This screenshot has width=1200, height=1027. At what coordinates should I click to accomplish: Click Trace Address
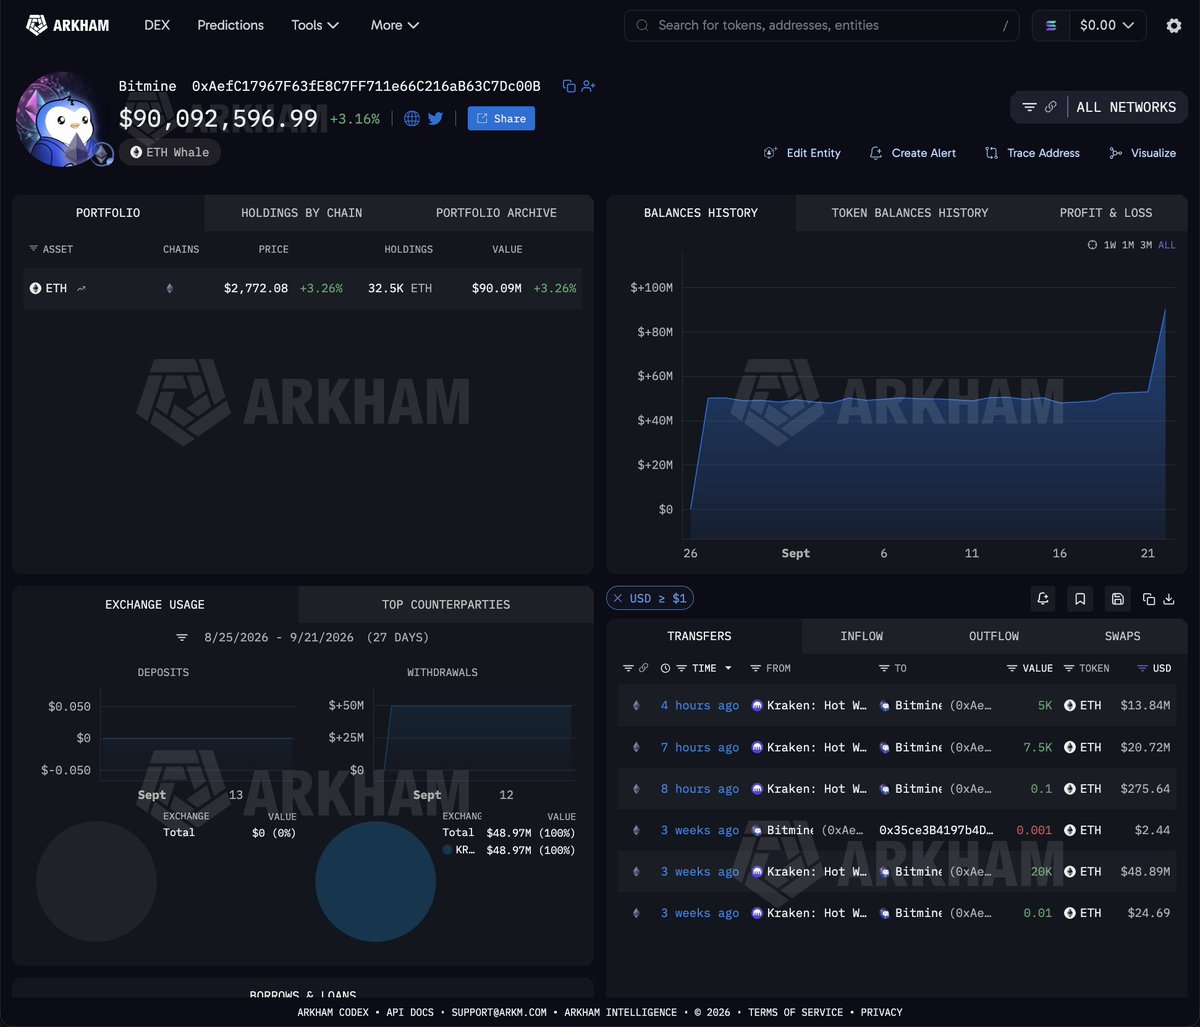1032,153
